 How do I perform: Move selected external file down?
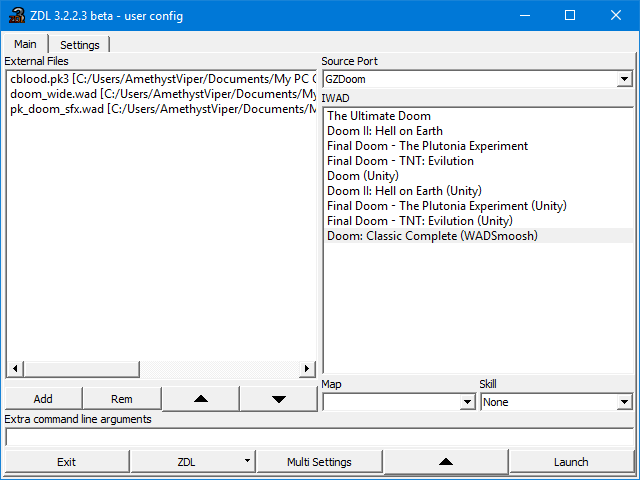[279, 399]
